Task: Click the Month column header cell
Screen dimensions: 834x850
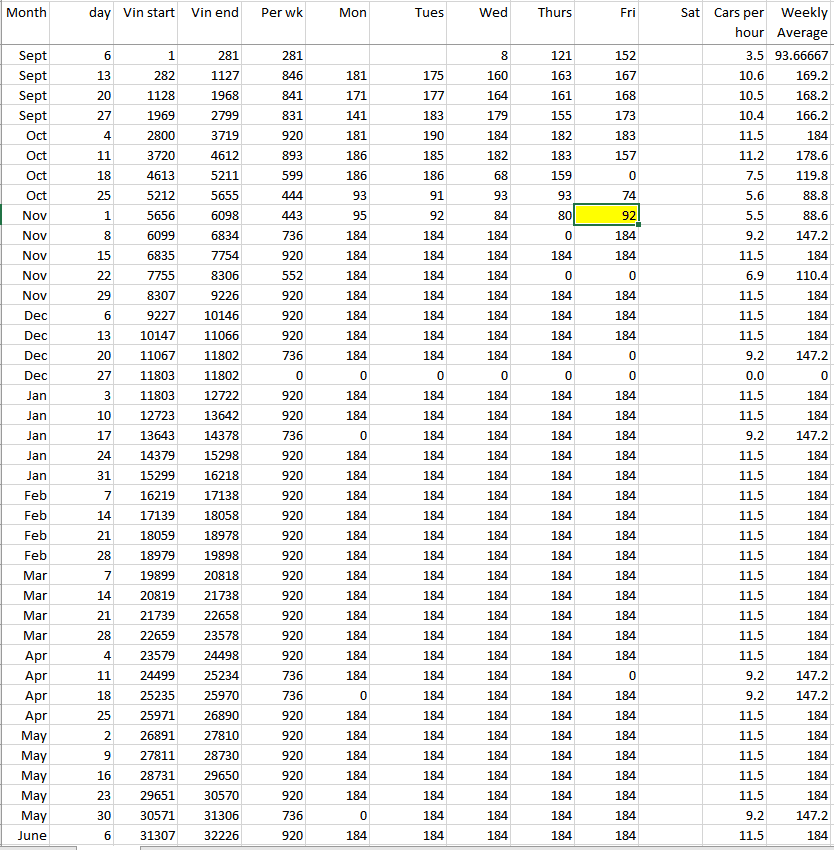Action: coord(27,13)
